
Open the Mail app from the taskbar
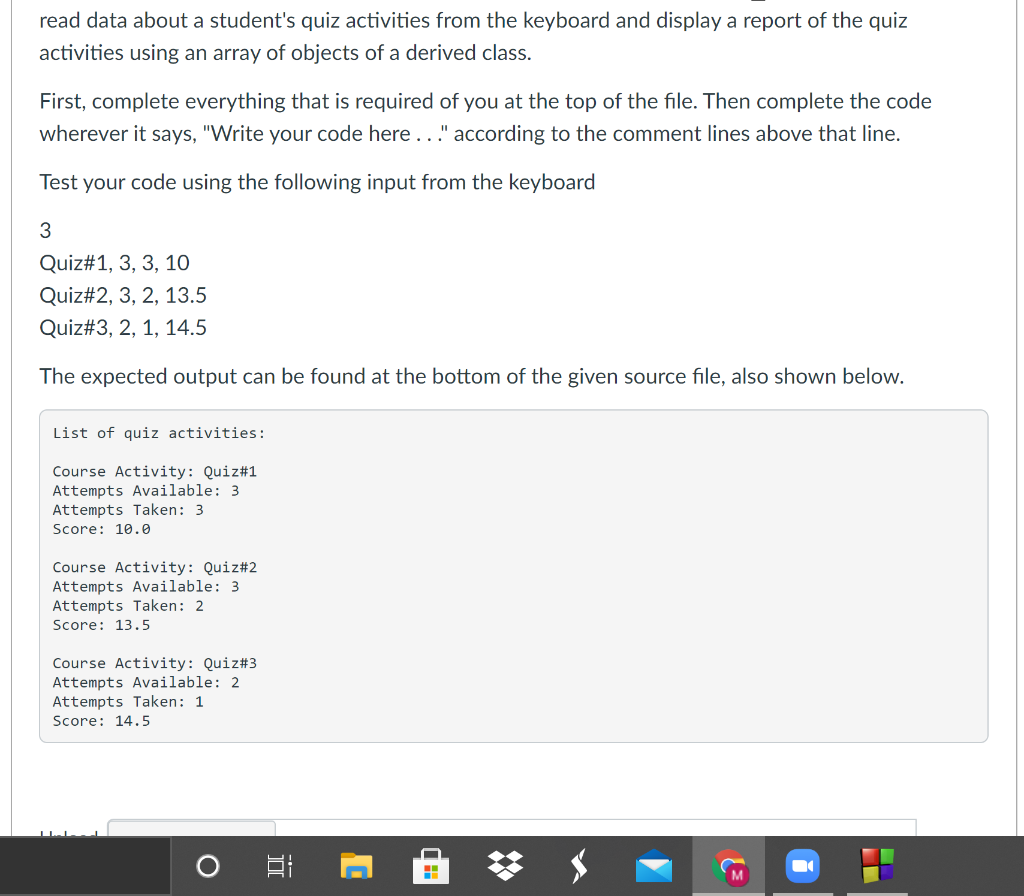[653, 866]
